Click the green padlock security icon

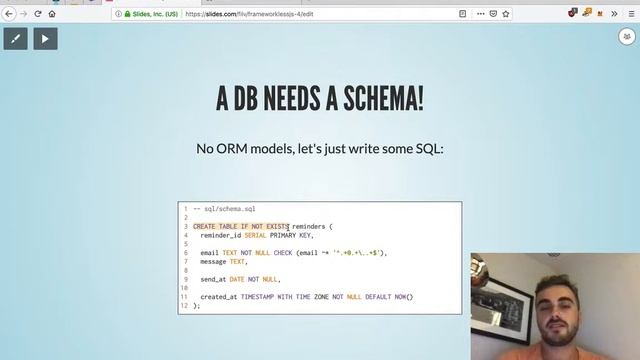click(x=127, y=14)
